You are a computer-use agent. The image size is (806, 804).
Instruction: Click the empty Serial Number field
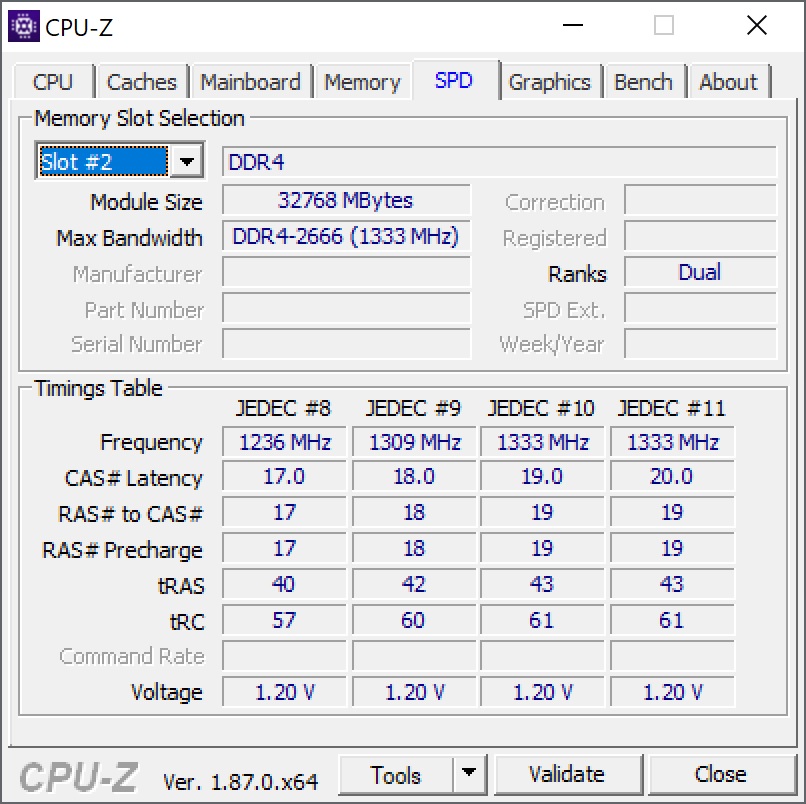point(346,344)
